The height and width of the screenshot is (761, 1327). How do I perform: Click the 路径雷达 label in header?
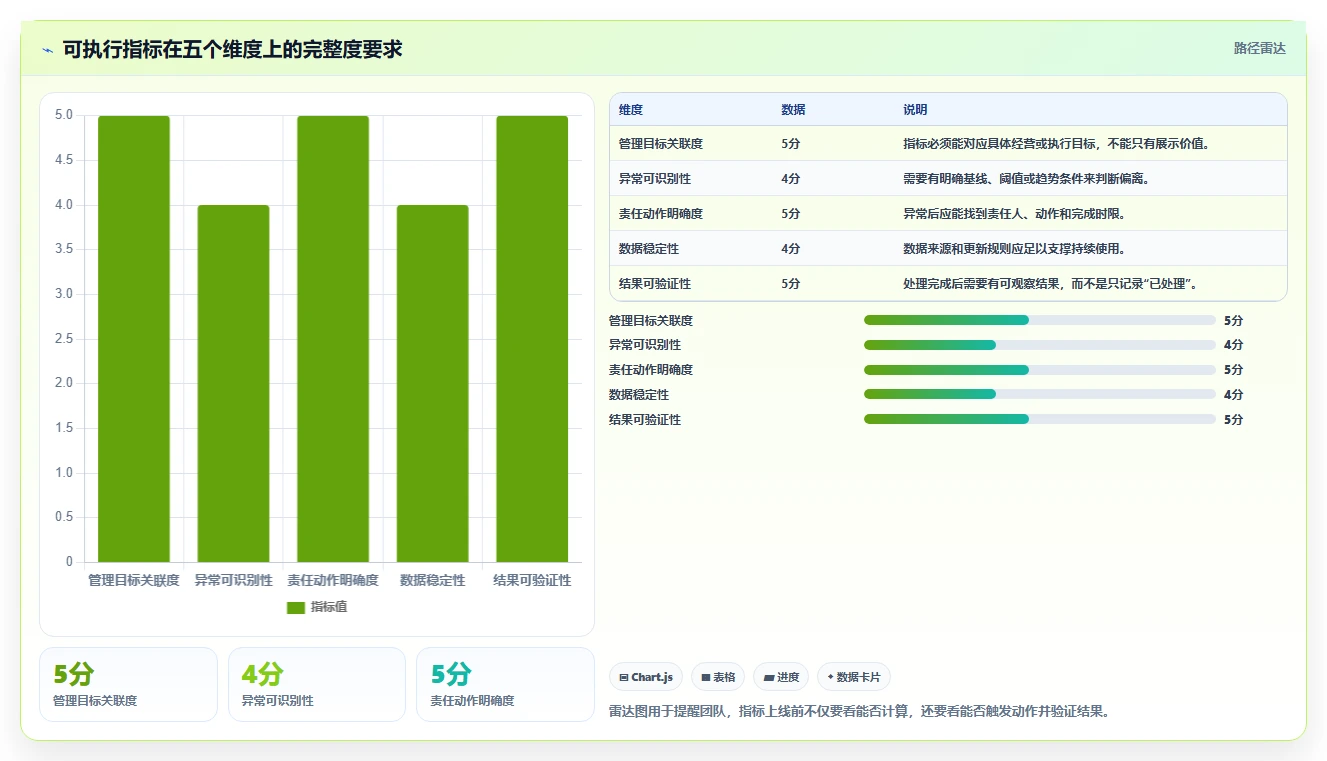[x=1259, y=48]
